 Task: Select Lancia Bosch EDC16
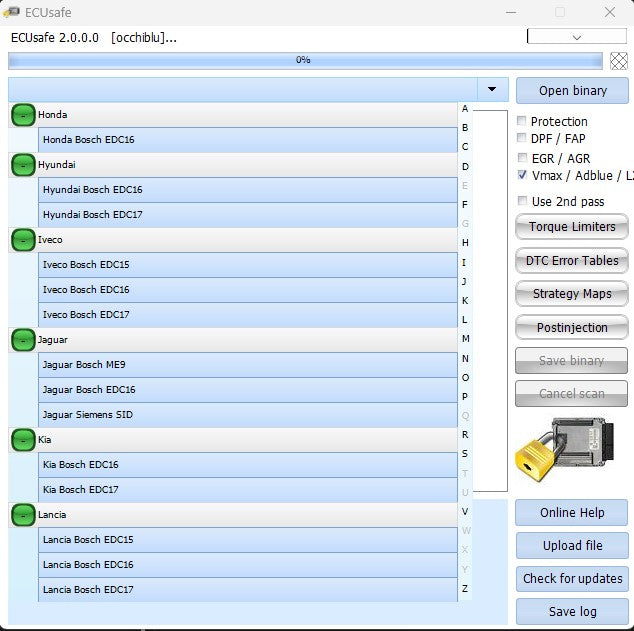coord(248,565)
